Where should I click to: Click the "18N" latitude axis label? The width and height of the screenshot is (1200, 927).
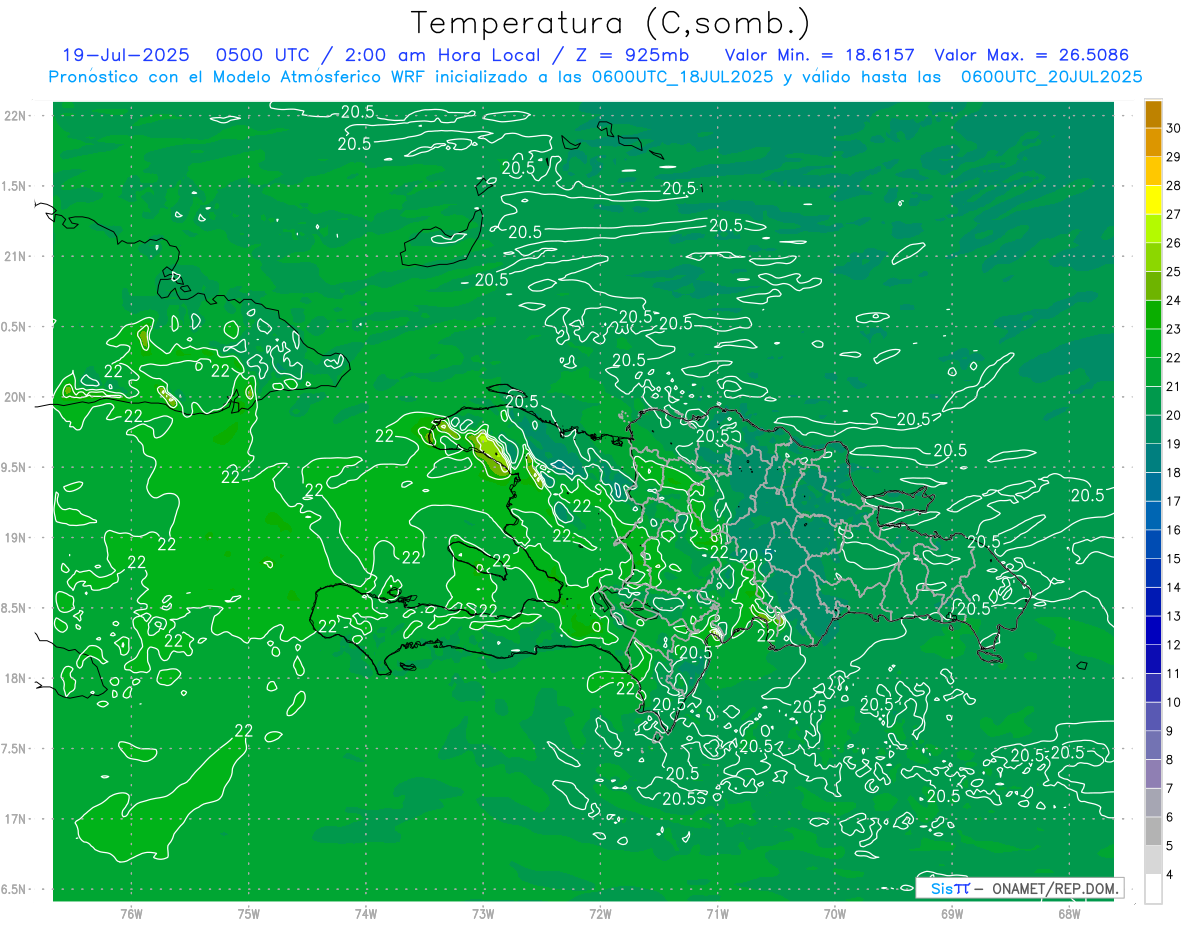16,678
